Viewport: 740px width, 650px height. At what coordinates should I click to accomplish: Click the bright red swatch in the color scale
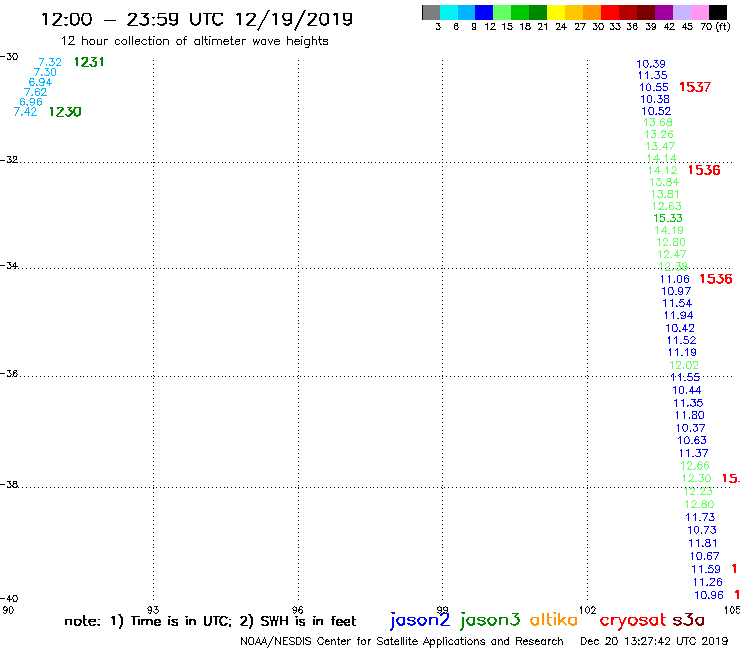610,12
